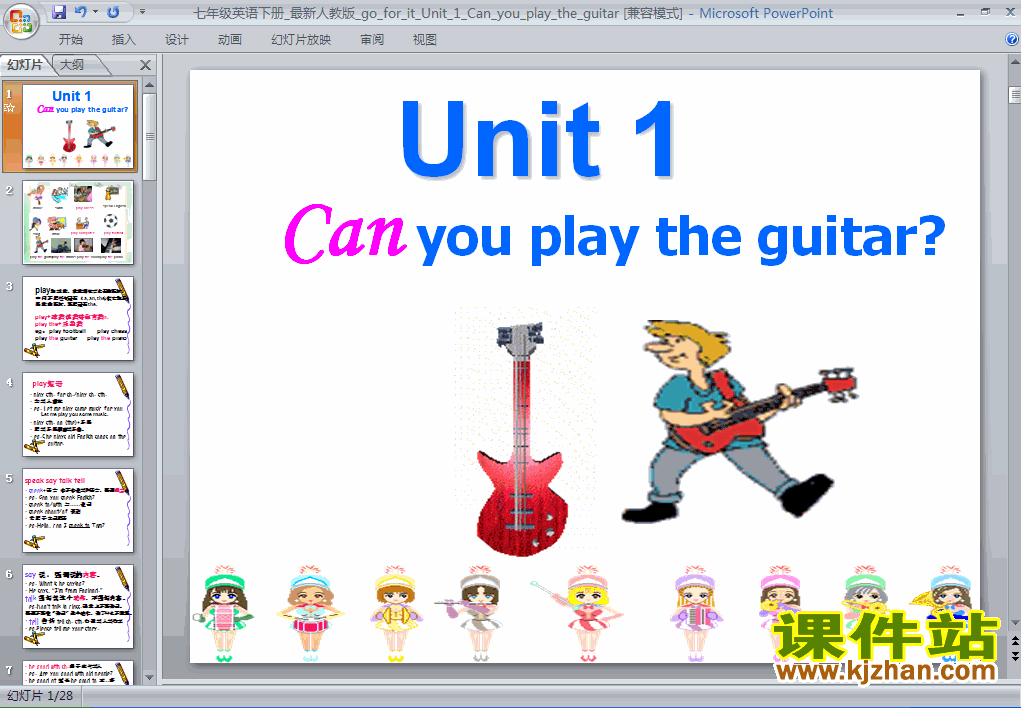Click the Undo icon
Image resolution: width=1021 pixels, height=708 pixels.
[x=80, y=12]
